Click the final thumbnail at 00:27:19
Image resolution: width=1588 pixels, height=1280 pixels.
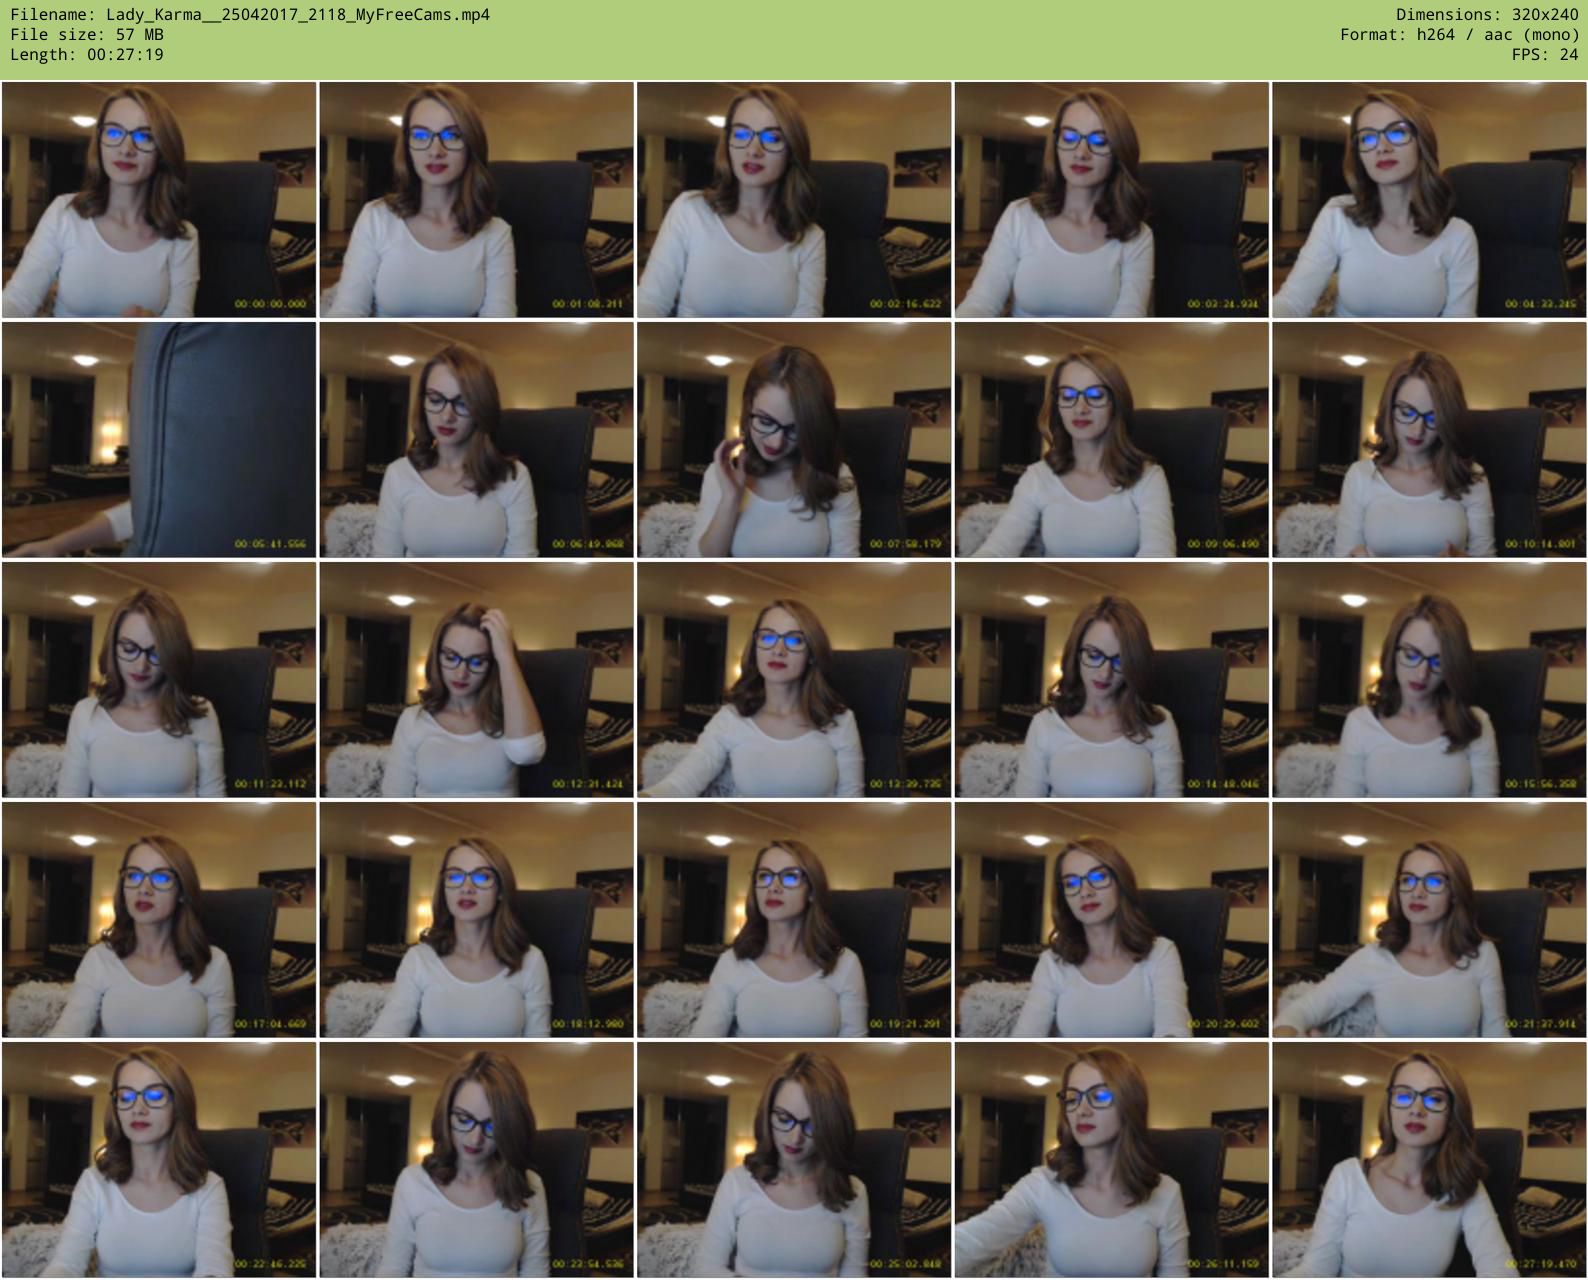coord(1429,1159)
